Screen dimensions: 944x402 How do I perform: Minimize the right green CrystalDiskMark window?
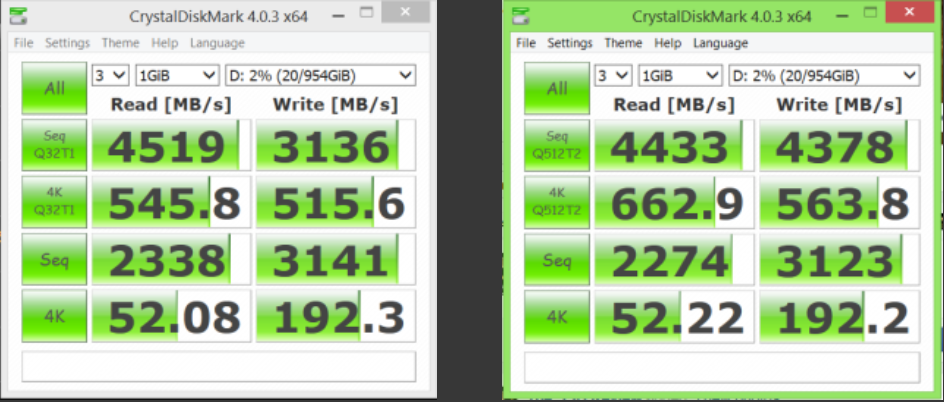tap(841, 16)
